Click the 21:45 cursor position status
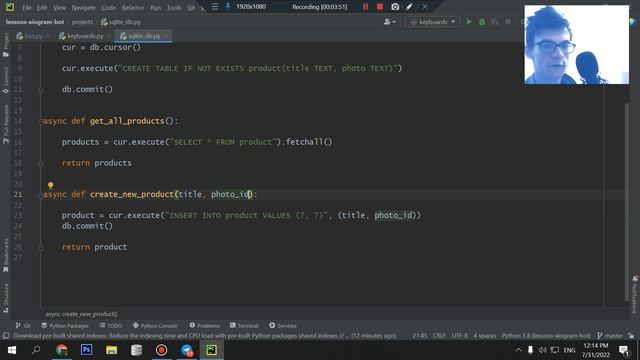Screen dimensions: 640x360 coord(420,336)
